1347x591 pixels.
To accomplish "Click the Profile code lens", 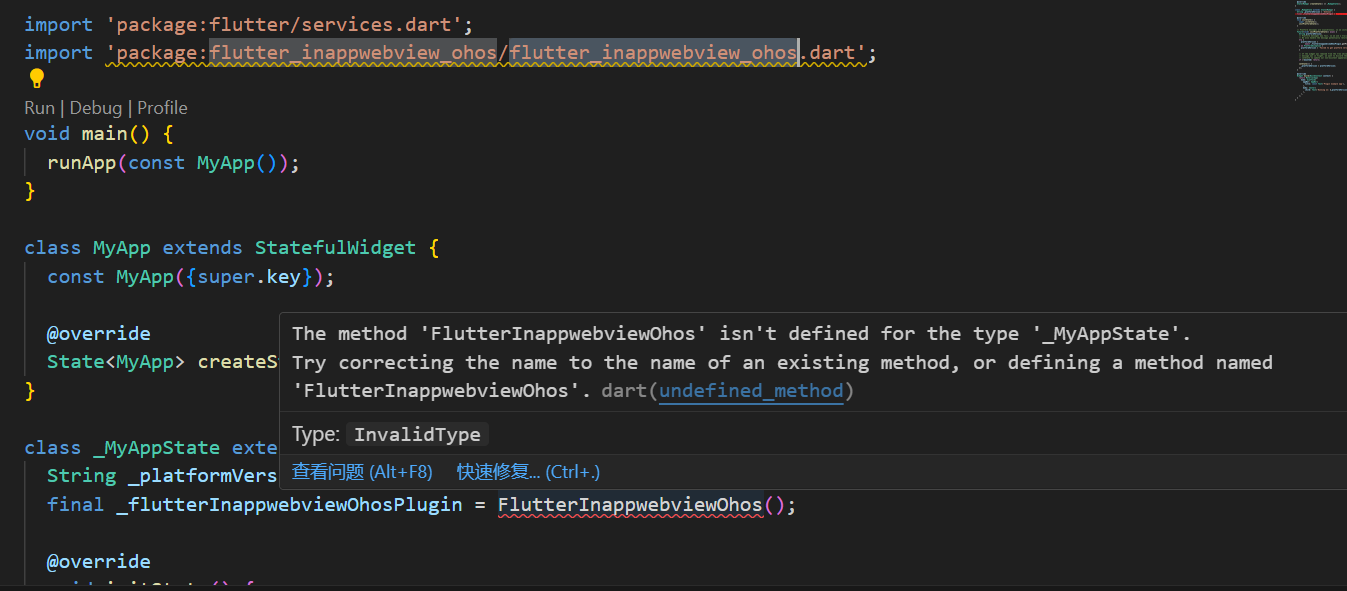I will click(x=162, y=108).
